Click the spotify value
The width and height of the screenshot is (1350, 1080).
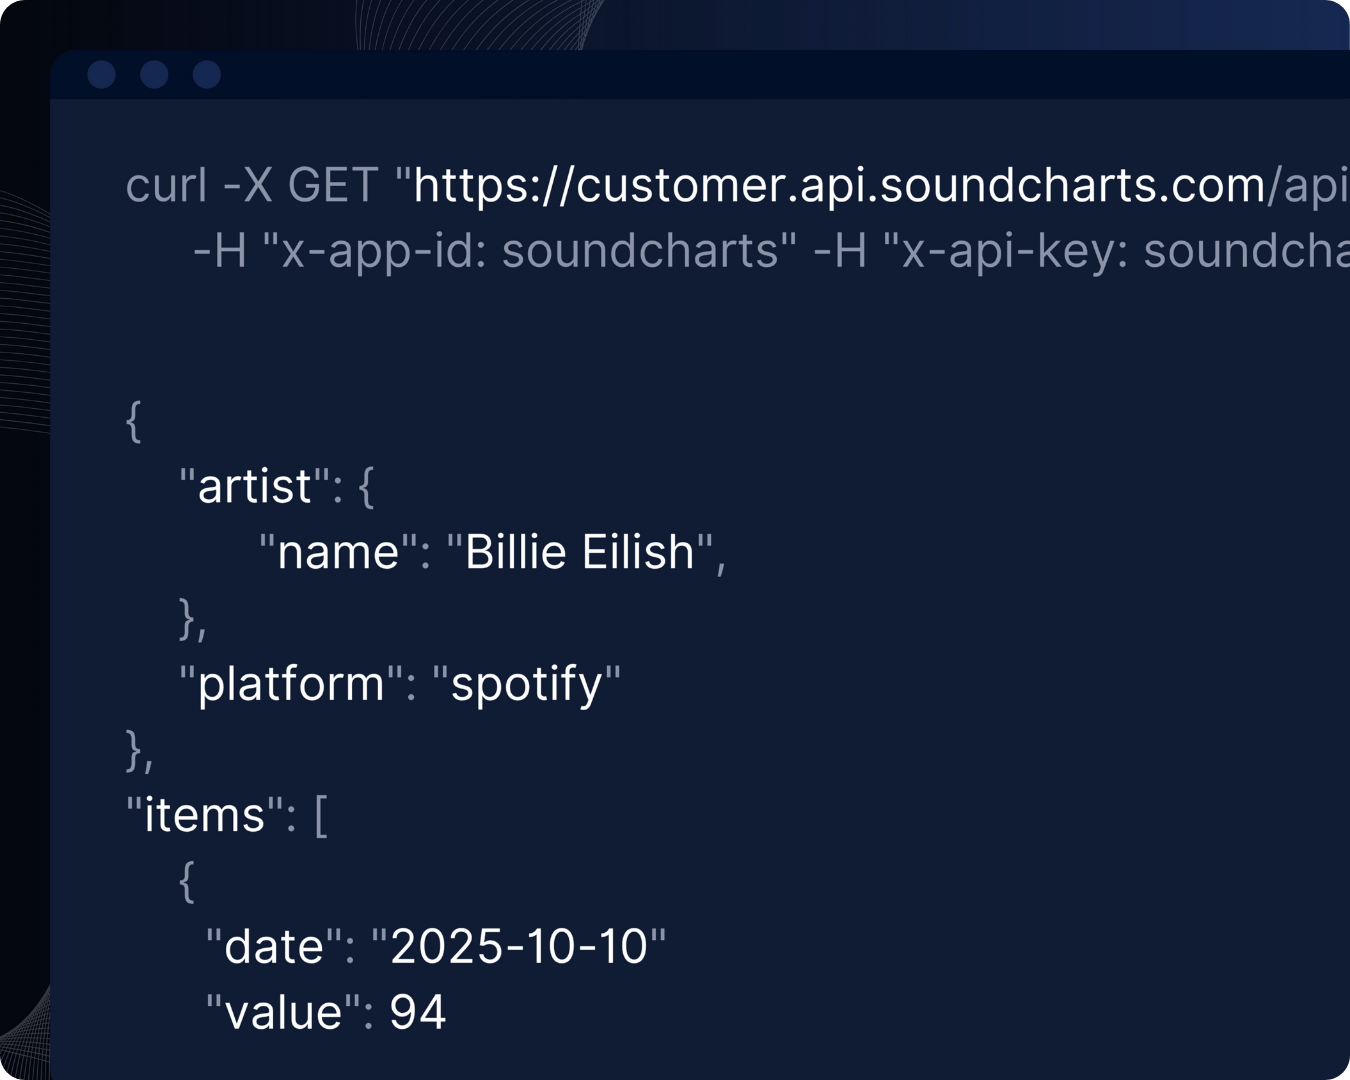(526, 684)
